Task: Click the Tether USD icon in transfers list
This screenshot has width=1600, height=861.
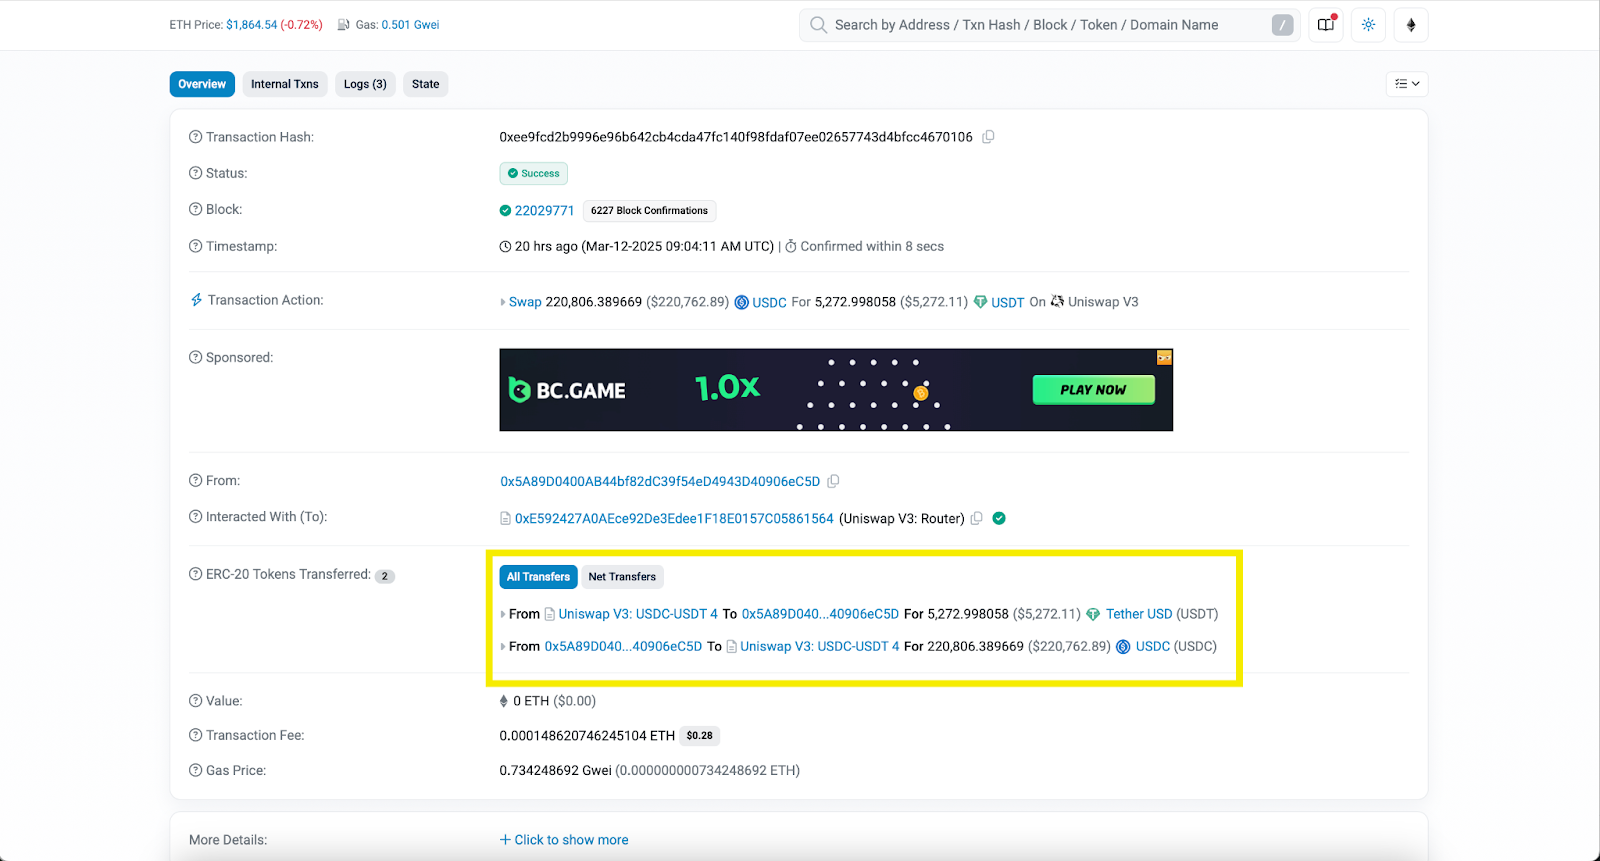Action: pyautogui.click(x=1093, y=614)
